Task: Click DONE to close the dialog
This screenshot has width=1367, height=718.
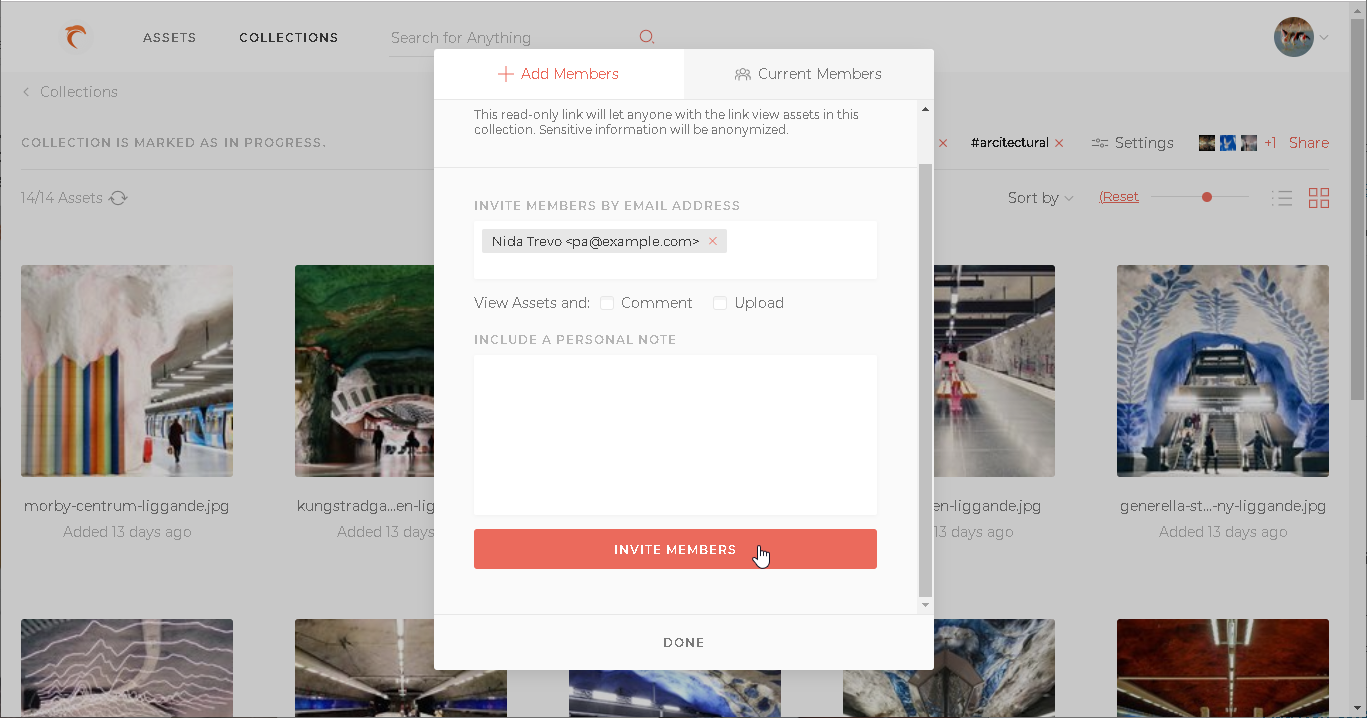Action: [x=684, y=643]
